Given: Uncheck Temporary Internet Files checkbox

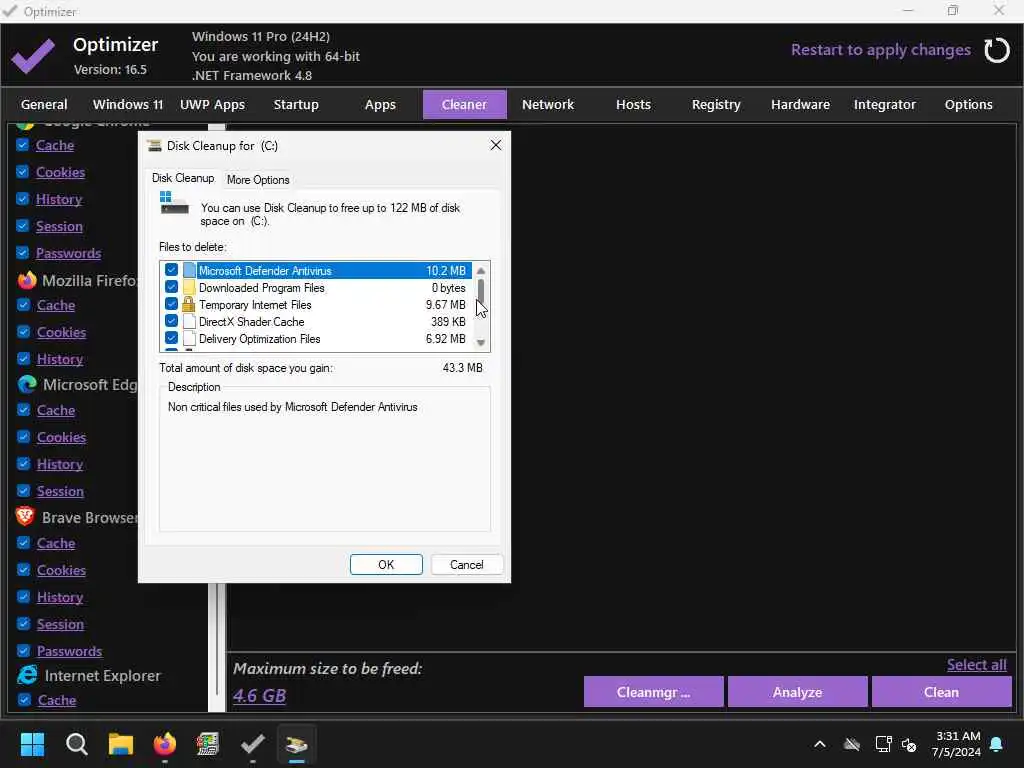Looking at the screenshot, I should click(171, 304).
